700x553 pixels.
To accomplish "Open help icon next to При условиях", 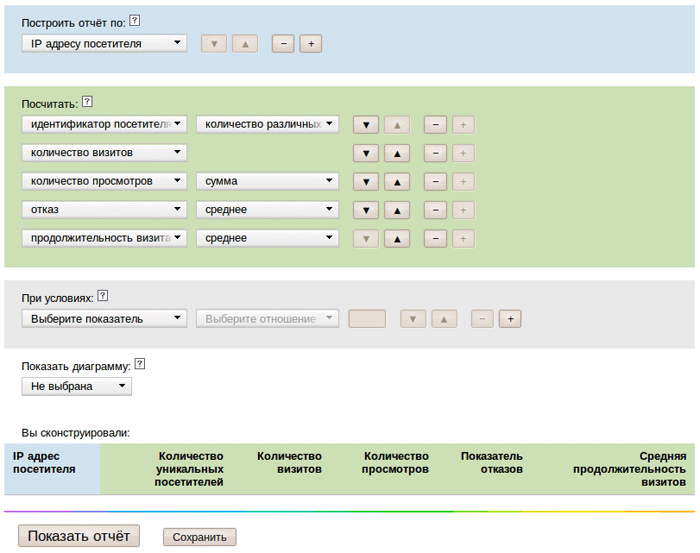I will (103, 295).
